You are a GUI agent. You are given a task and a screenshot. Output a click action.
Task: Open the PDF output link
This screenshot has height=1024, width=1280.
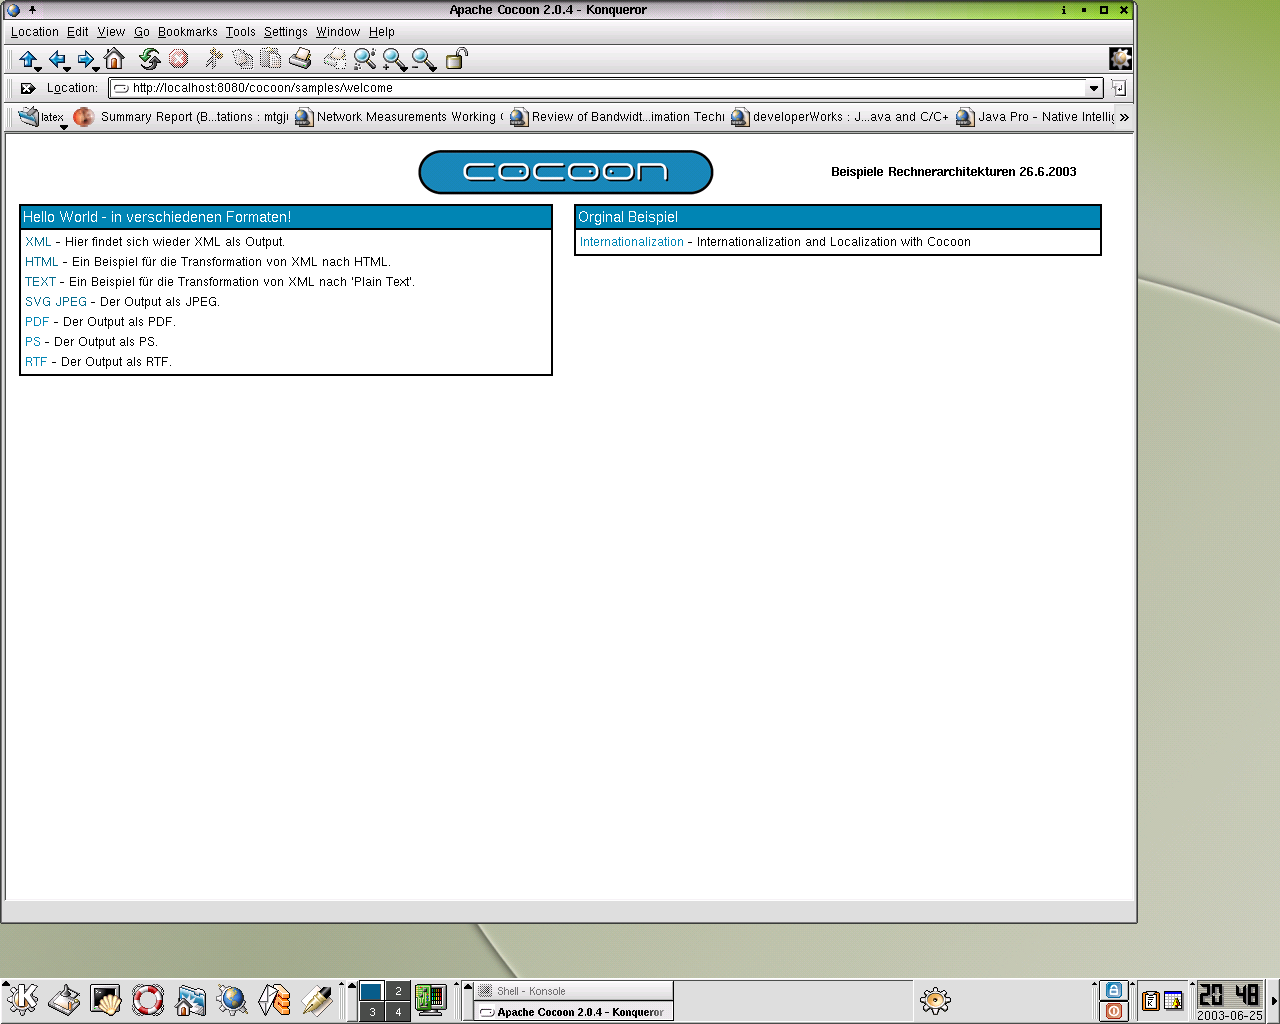pyautogui.click(x=37, y=322)
